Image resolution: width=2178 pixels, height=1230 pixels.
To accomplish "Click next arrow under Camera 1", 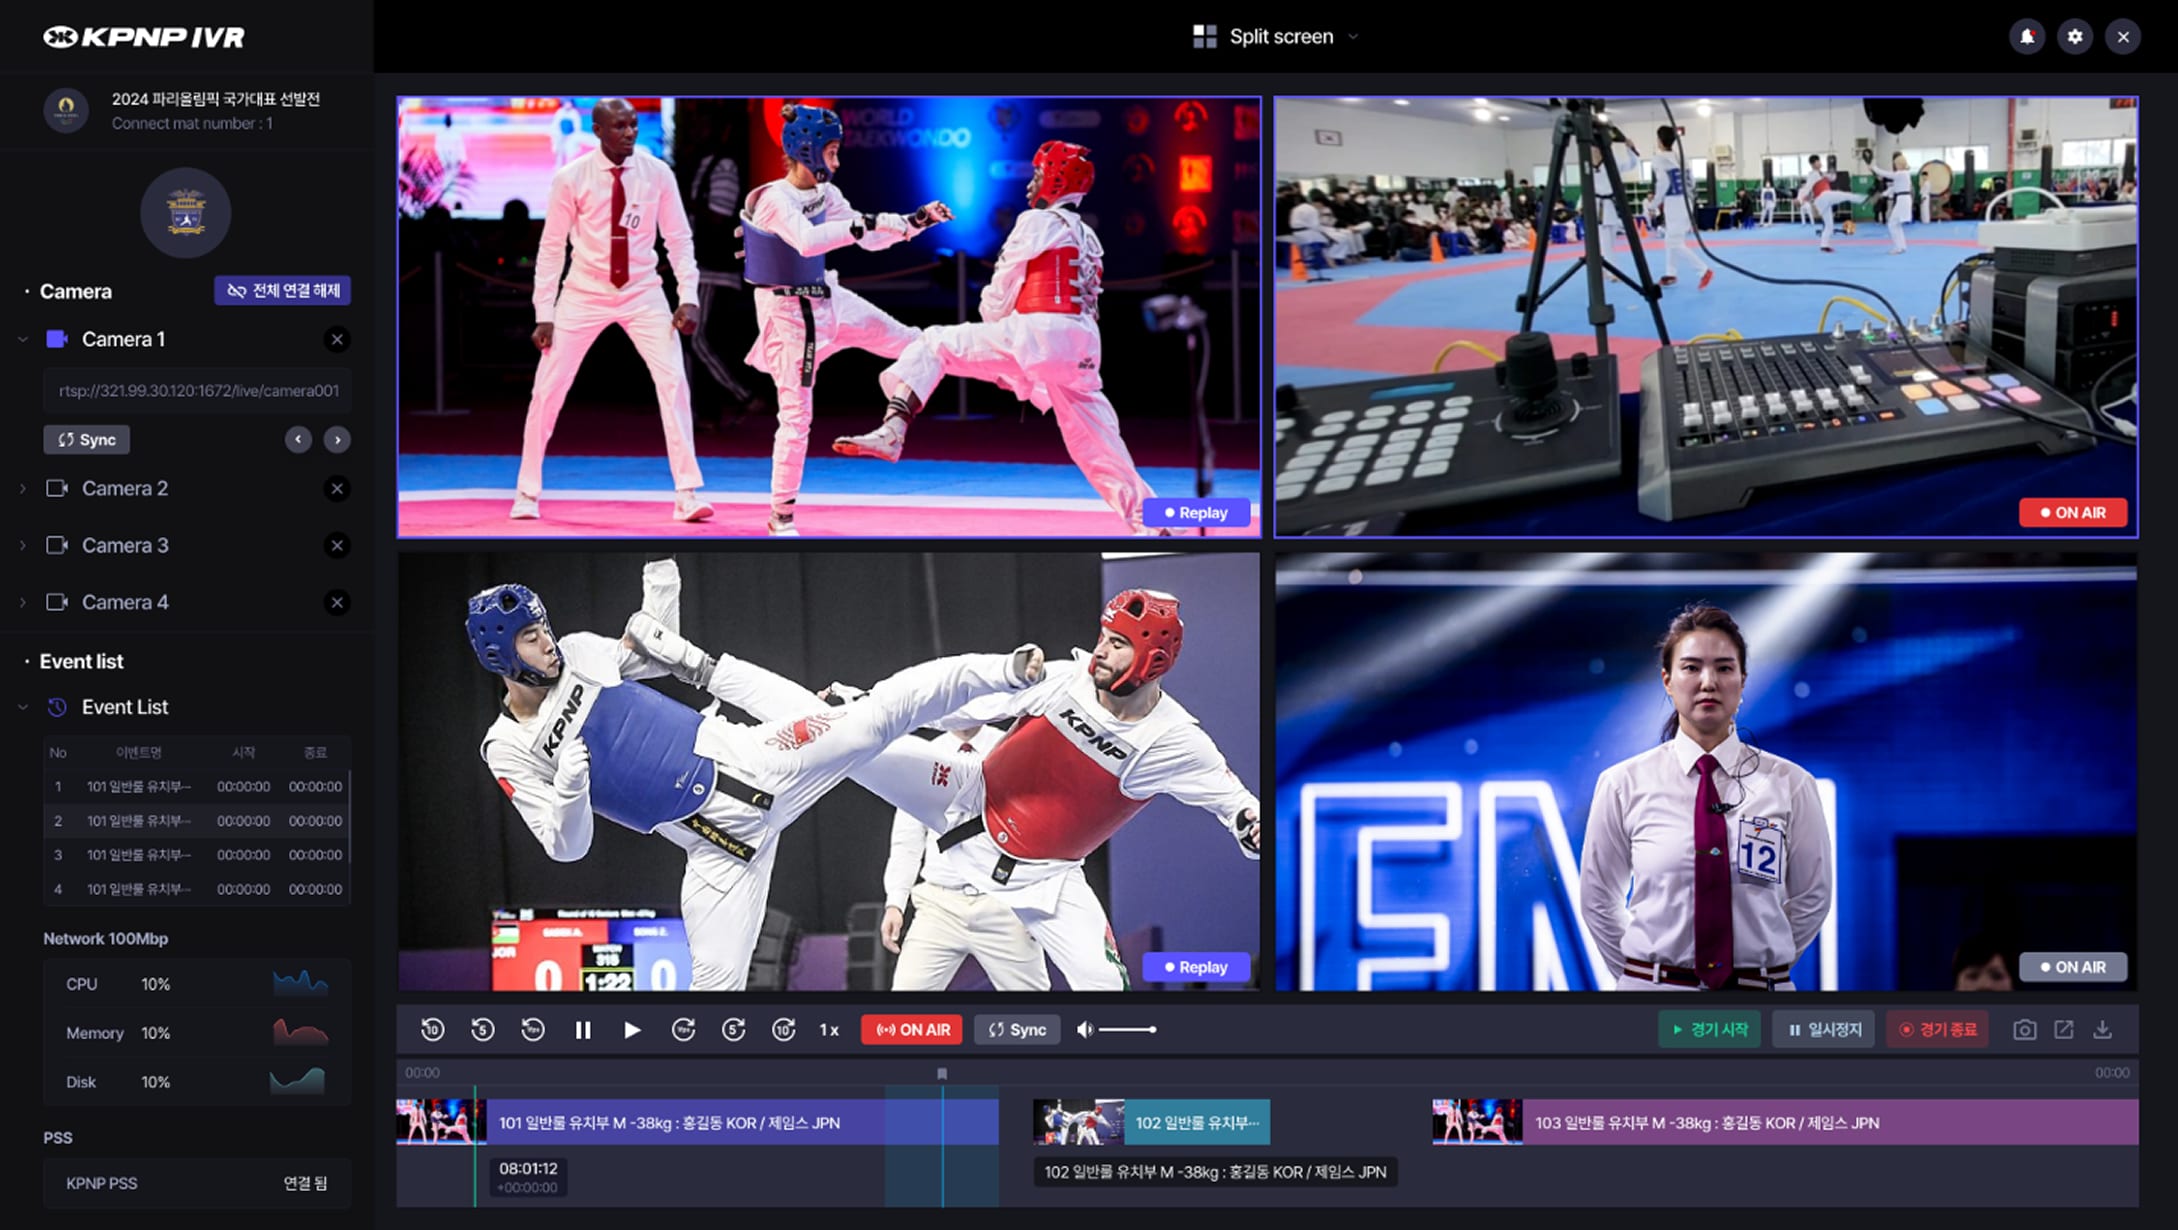I will 337,439.
